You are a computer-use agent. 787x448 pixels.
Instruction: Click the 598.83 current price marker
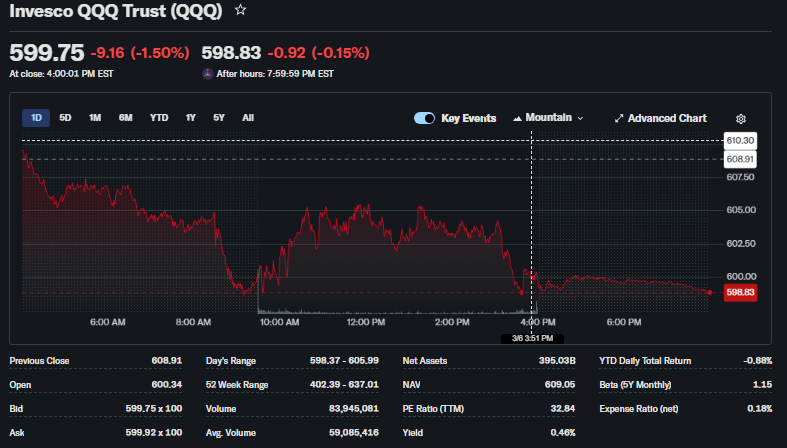coord(740,292)
